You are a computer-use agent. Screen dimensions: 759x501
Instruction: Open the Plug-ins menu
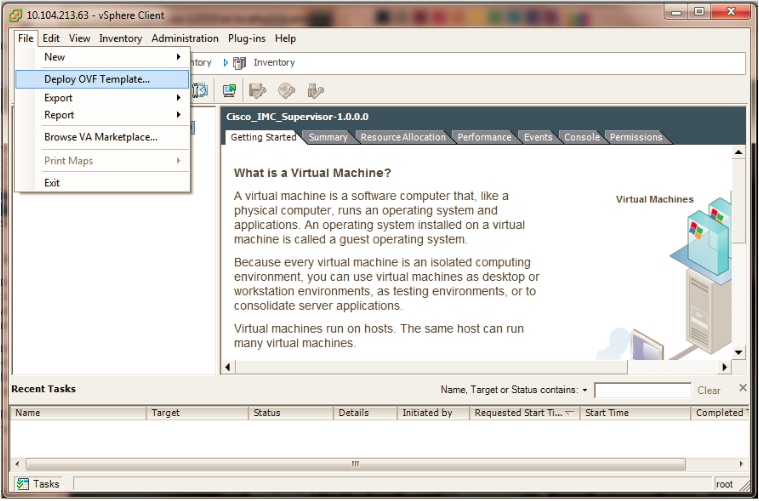pyautogui.click(x=246, y=38)
